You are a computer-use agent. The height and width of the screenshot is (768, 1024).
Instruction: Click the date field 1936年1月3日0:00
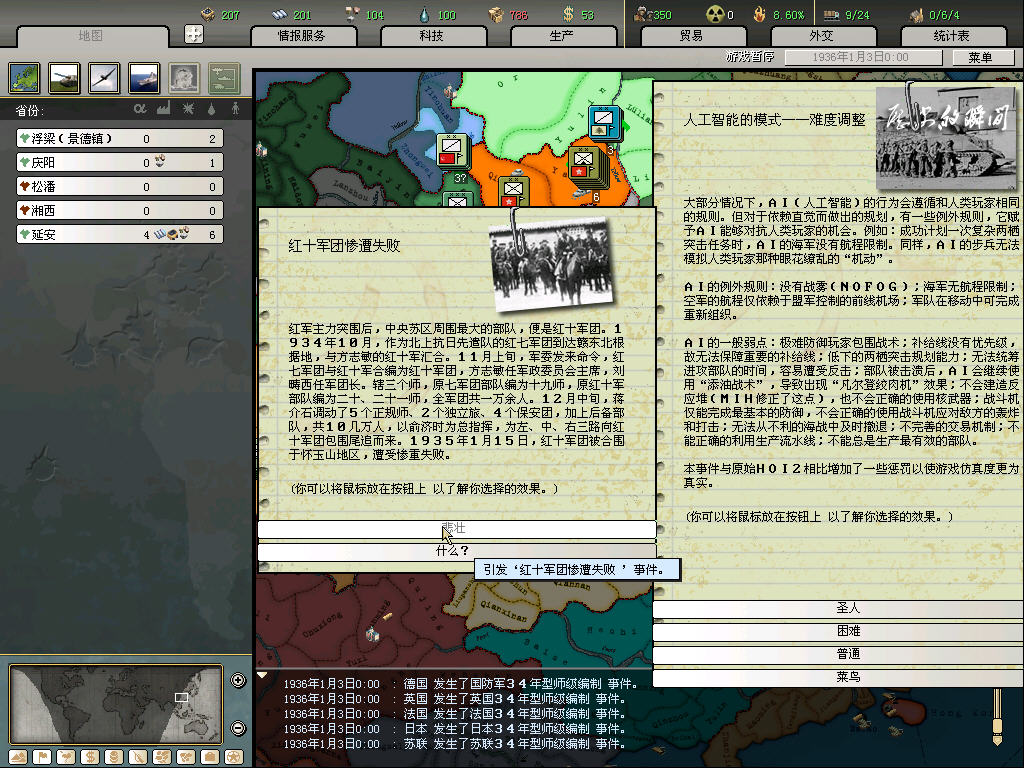[863, 57]
